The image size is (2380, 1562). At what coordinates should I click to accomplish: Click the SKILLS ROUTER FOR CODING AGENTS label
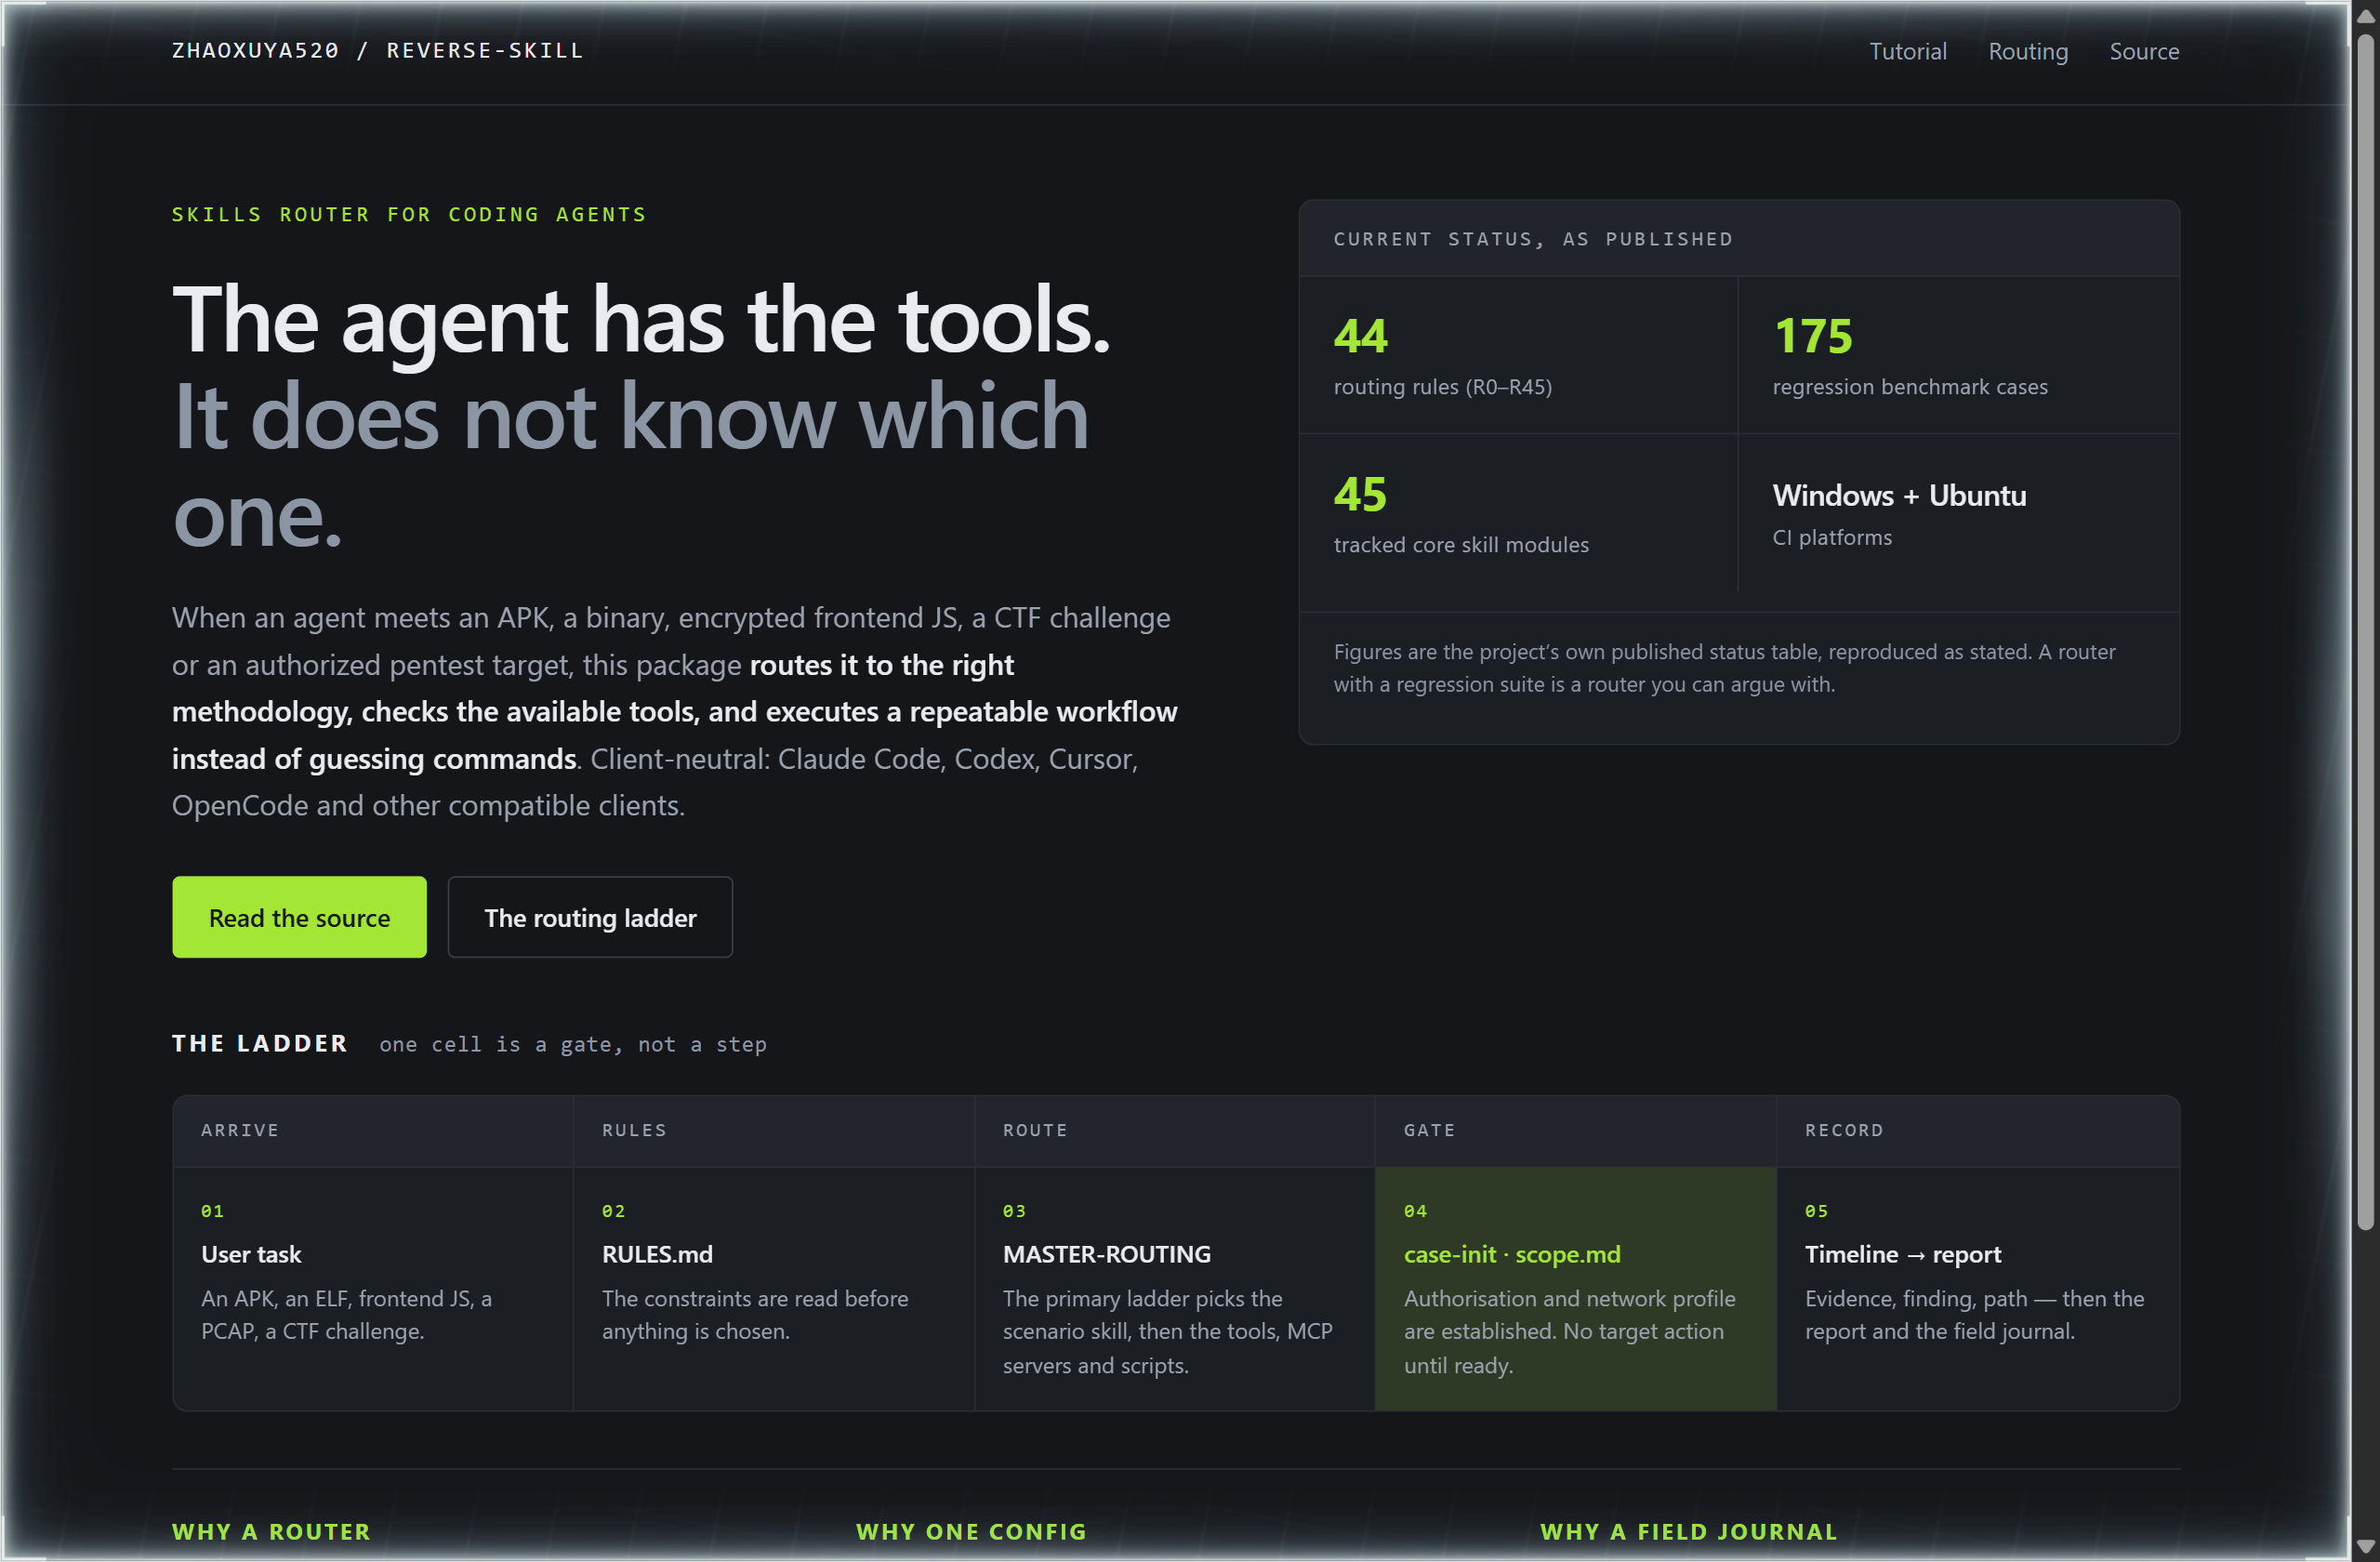click(409, 214)
